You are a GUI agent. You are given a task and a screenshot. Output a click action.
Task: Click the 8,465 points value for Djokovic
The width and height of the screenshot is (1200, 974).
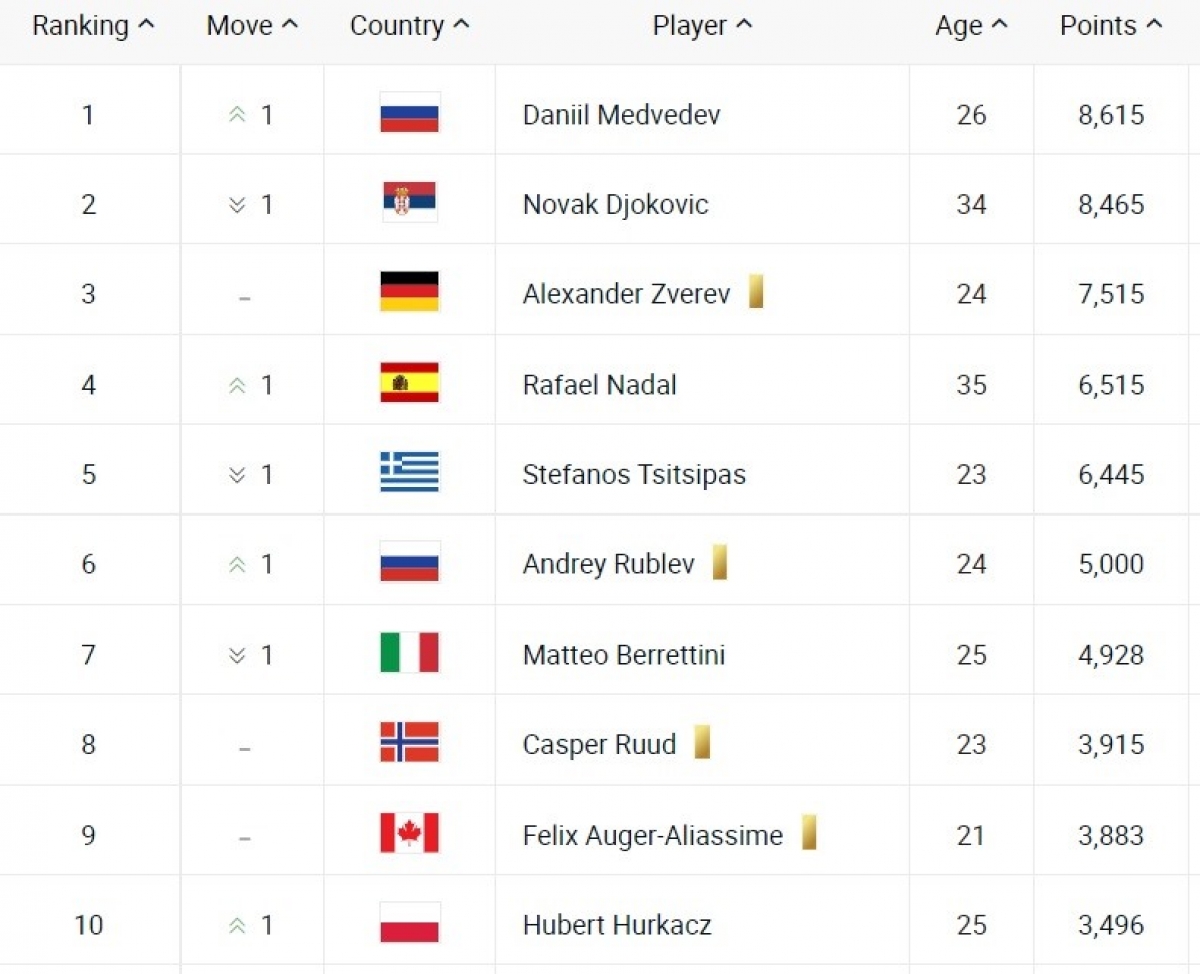(1111, 204)
